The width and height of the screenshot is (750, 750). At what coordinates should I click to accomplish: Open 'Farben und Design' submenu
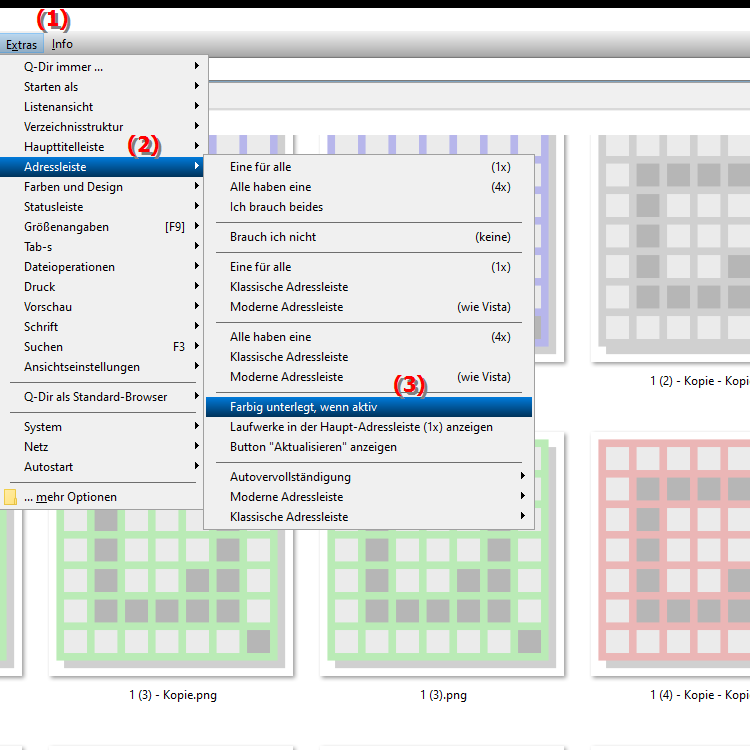[x=103, y=187]
